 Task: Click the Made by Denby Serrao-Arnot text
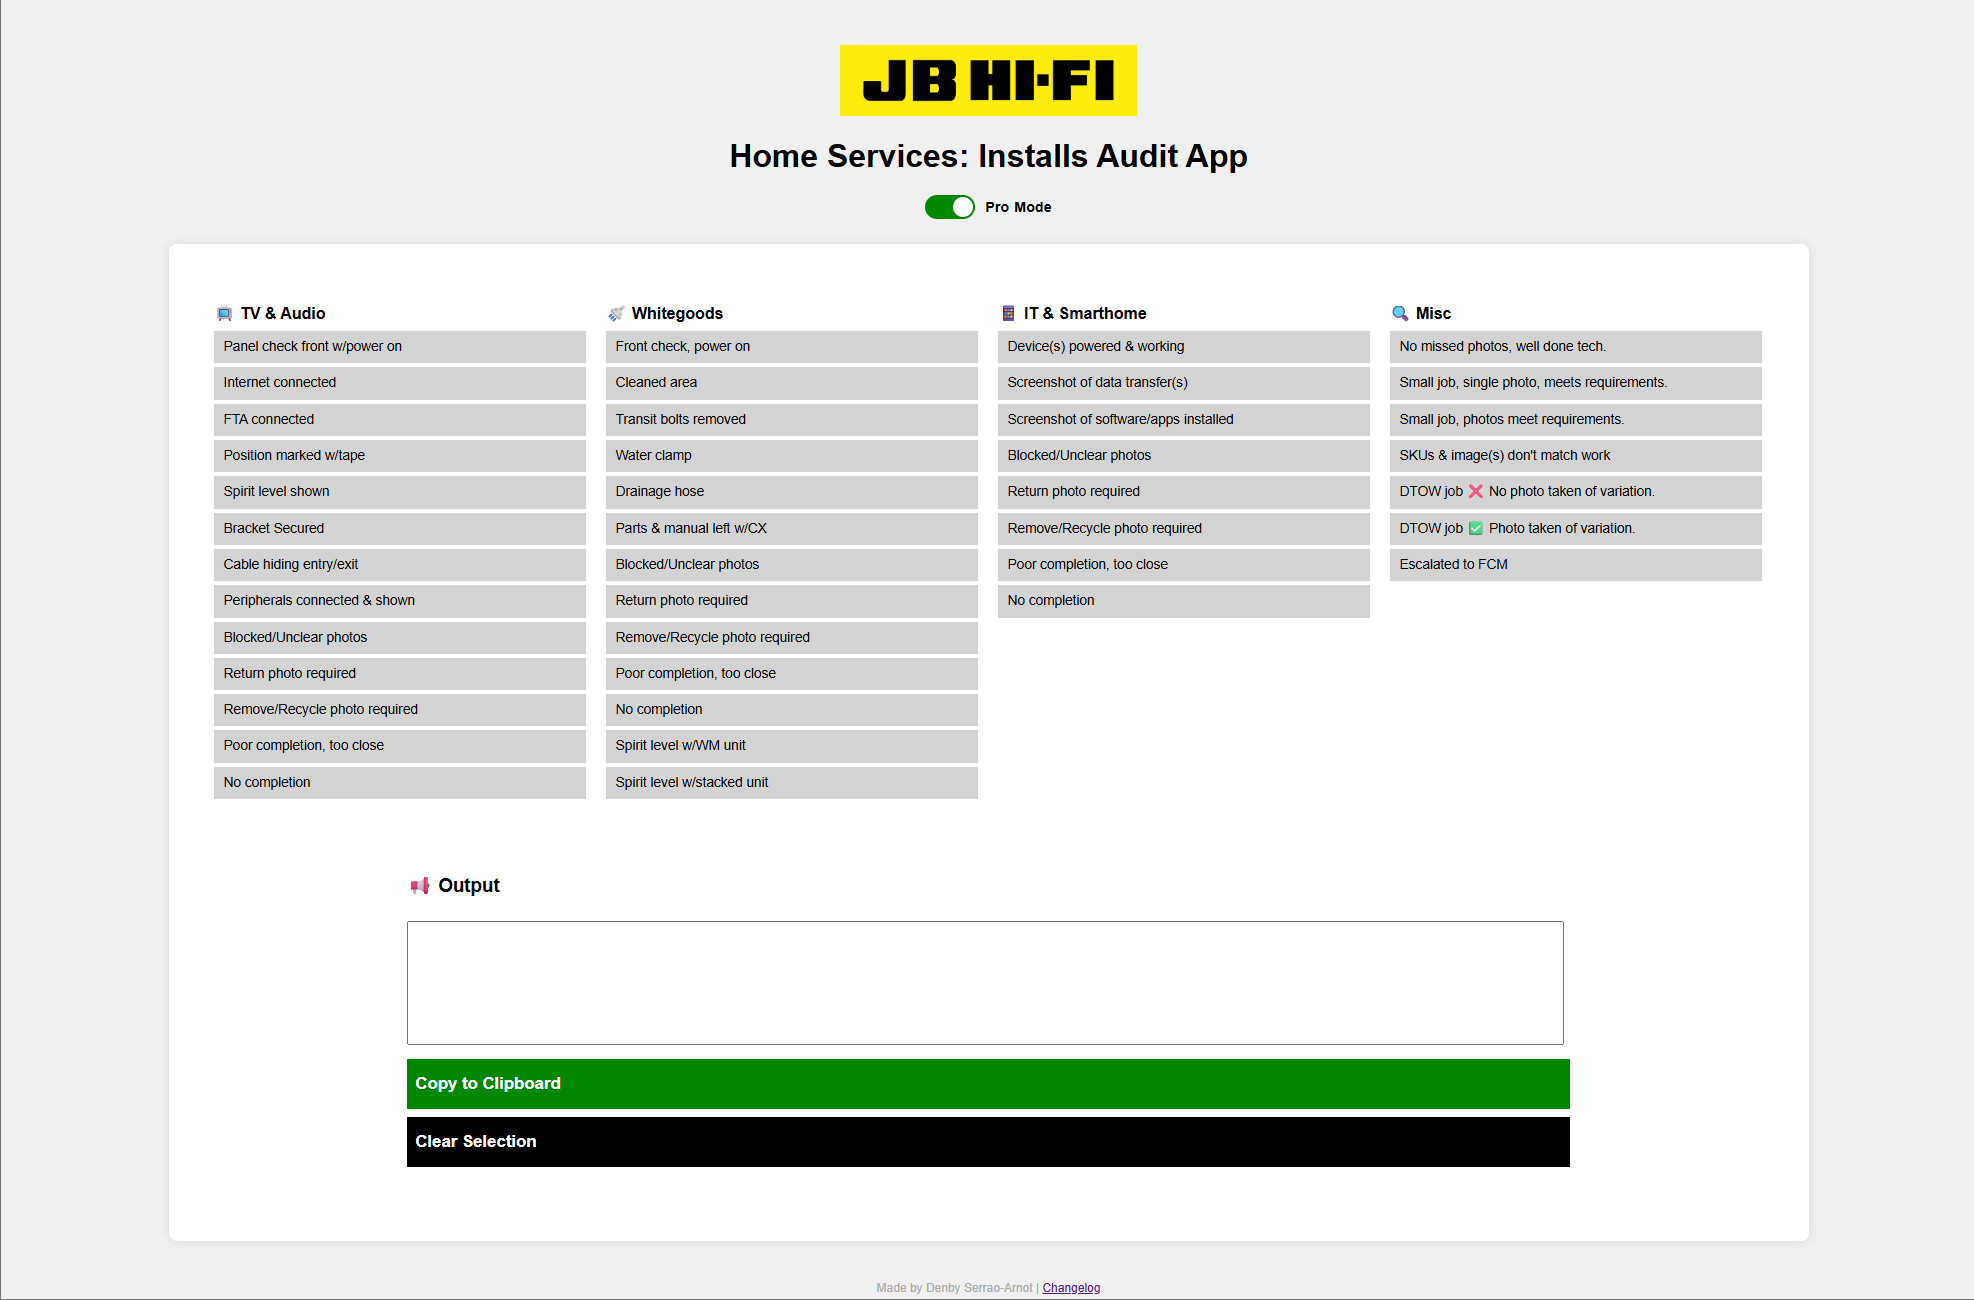(954, 1288)
